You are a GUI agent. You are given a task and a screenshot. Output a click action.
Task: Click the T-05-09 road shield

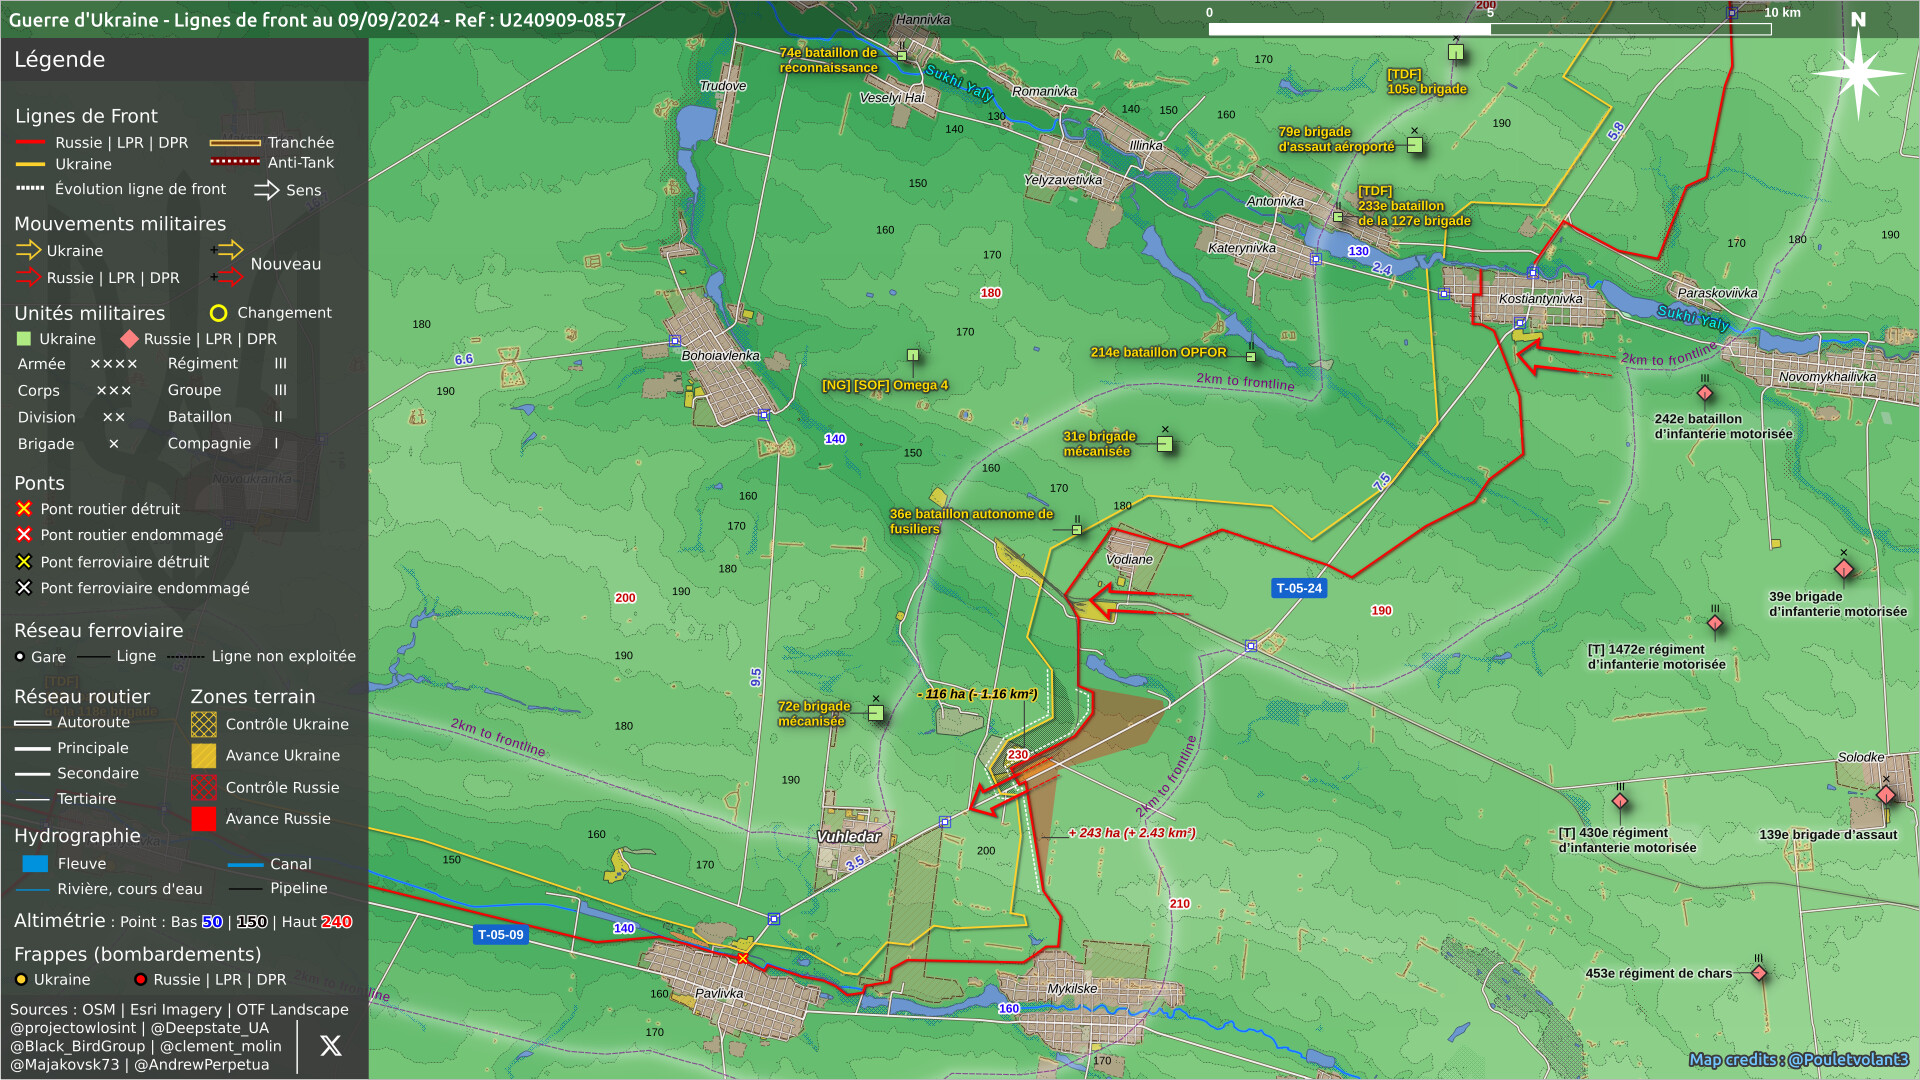coord(500,935)
